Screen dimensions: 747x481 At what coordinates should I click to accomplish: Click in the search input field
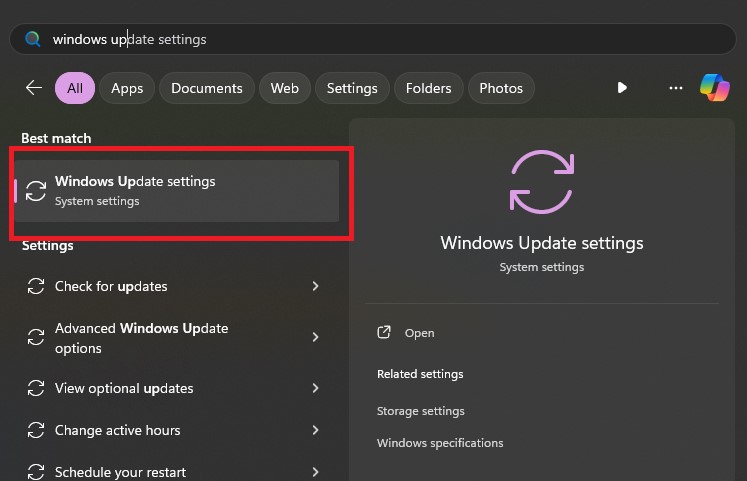coord(373,39)
